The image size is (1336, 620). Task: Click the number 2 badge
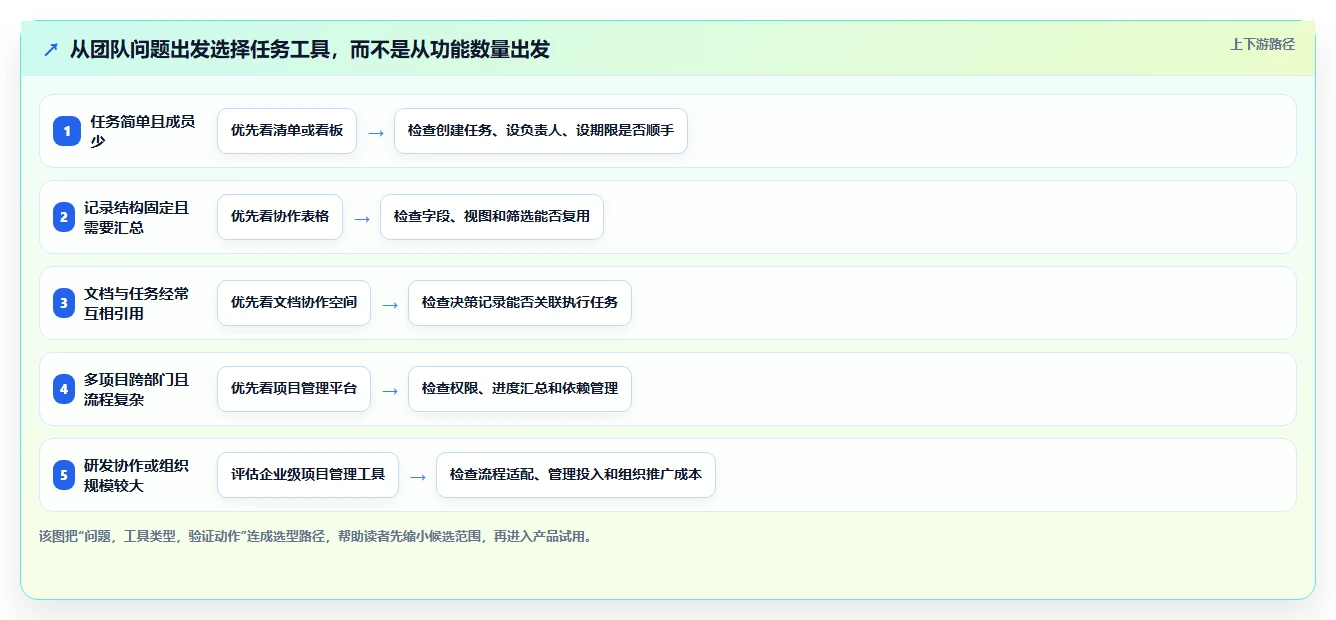[x=64, y=217]
